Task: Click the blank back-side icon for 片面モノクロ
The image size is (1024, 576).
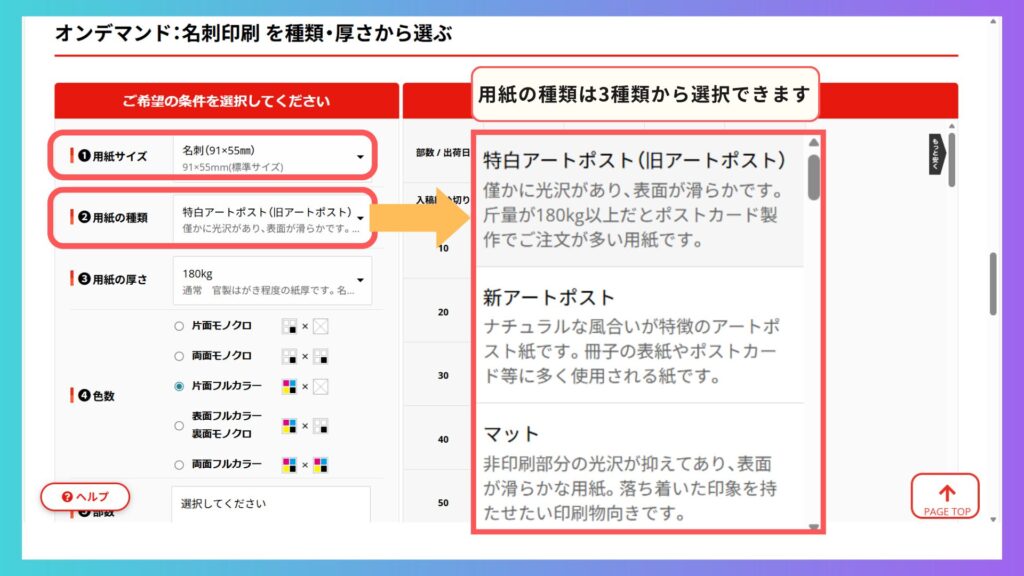Action: point(321,326)
